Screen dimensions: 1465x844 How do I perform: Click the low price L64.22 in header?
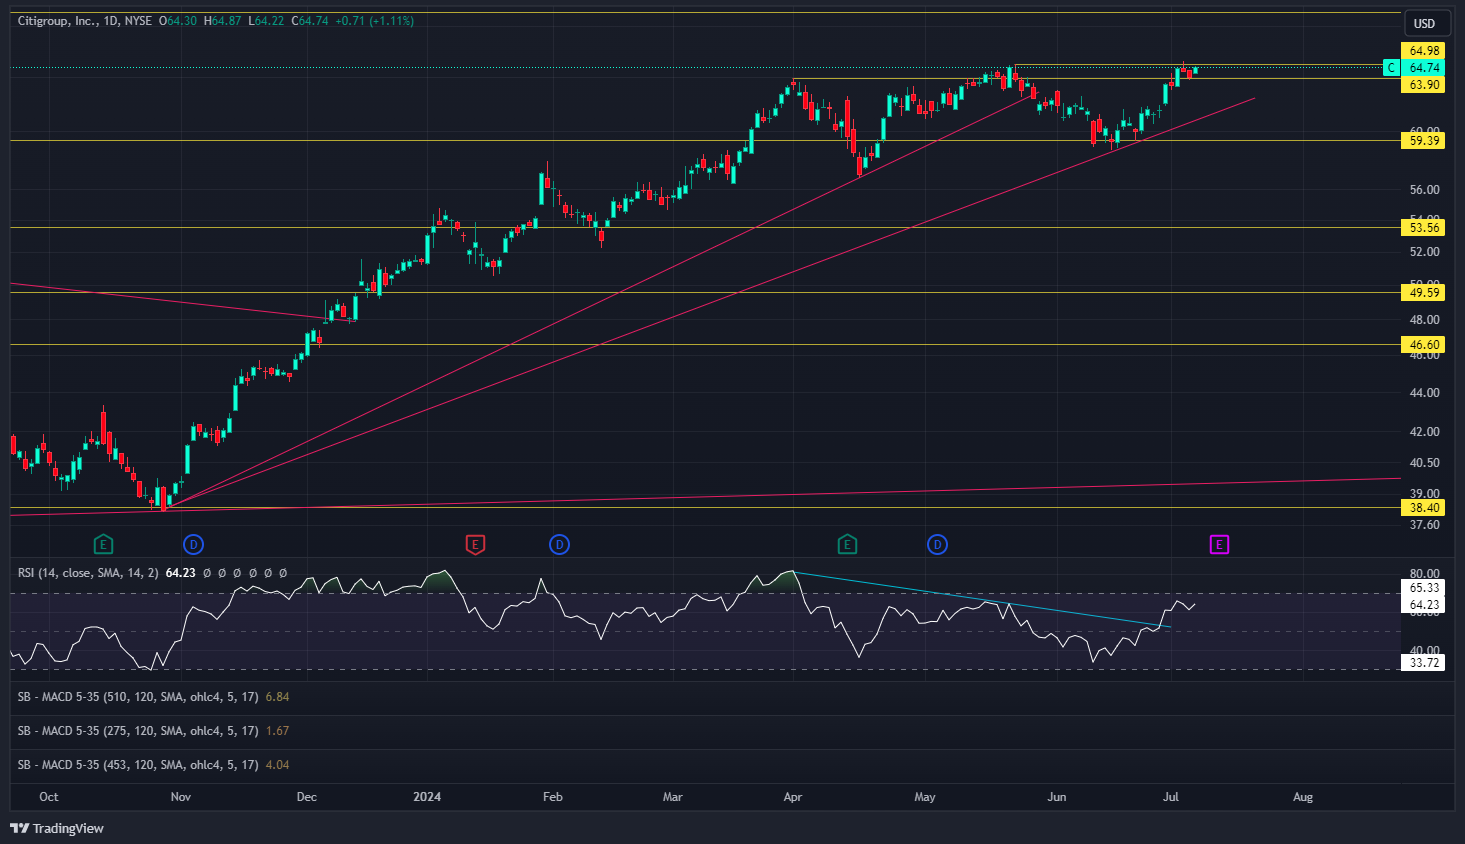pos(266,21)
